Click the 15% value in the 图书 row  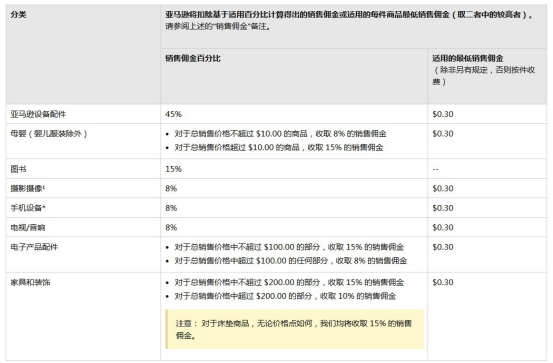[x=174, y=169]
